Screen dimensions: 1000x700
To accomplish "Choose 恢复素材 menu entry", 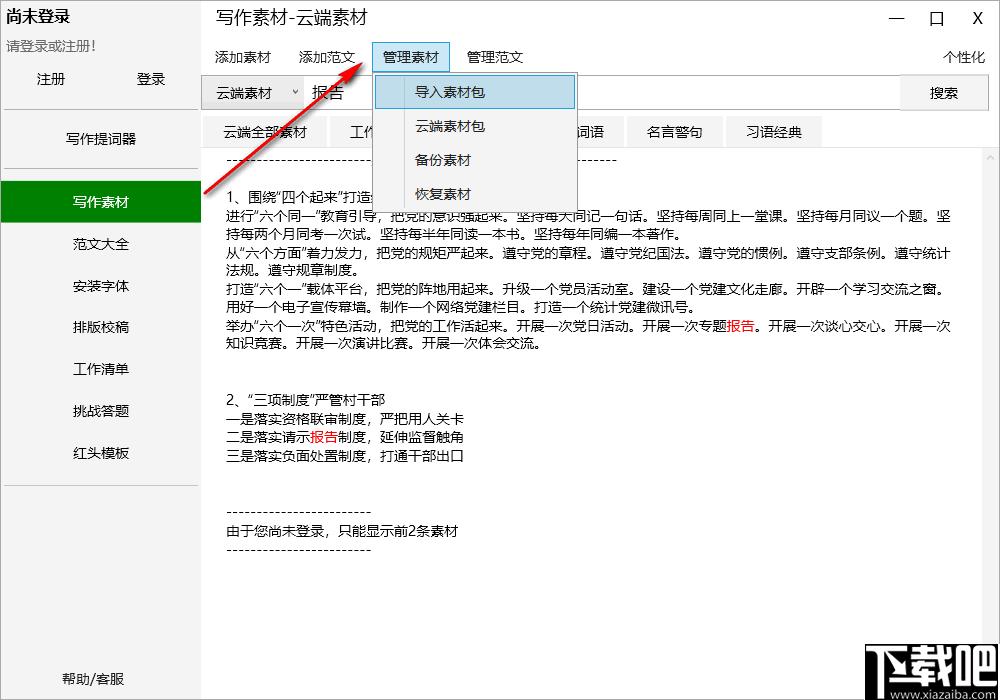I will [x=474, y=194].
